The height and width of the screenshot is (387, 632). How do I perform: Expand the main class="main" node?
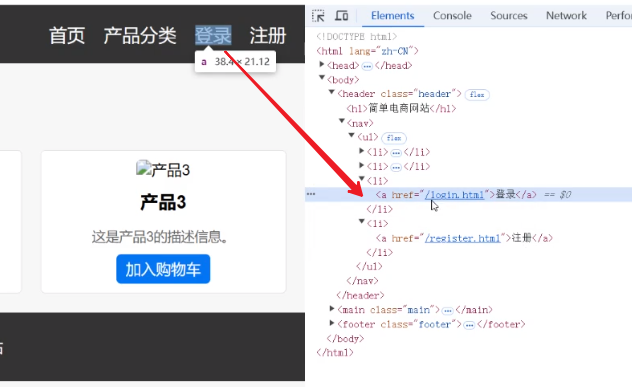click(x=332, y=309)
